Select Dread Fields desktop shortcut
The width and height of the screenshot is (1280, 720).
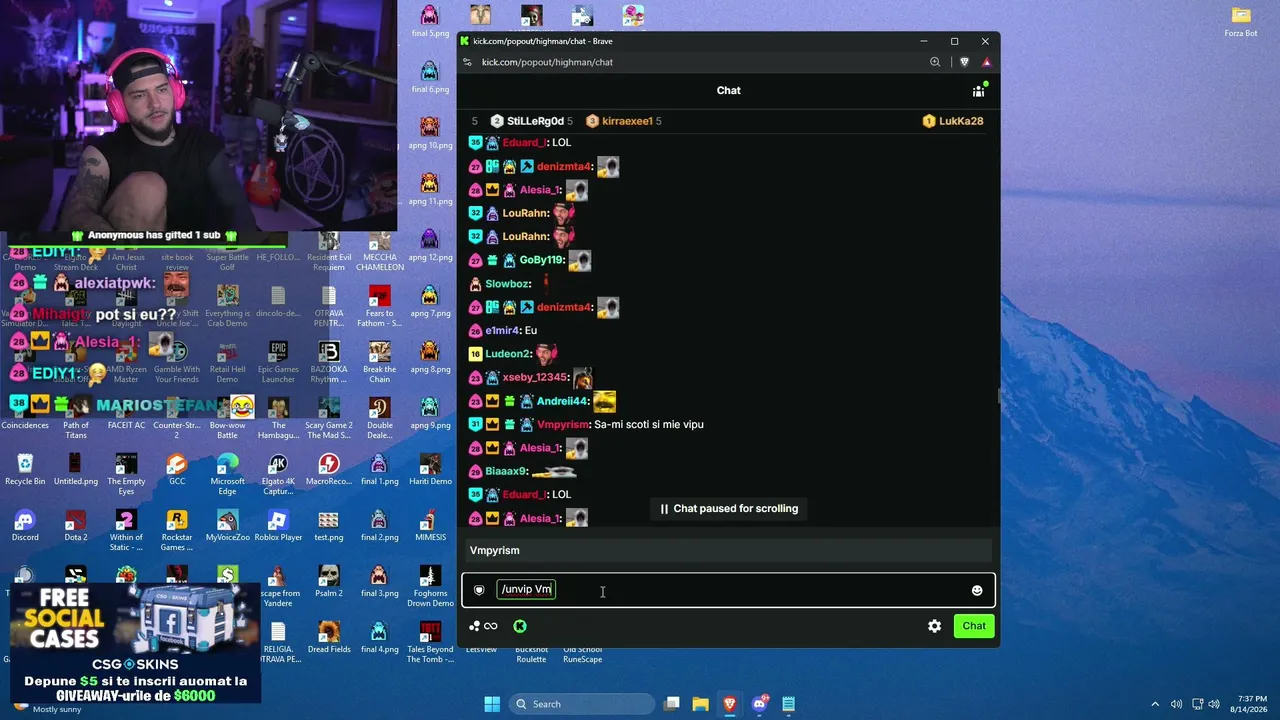328,637
